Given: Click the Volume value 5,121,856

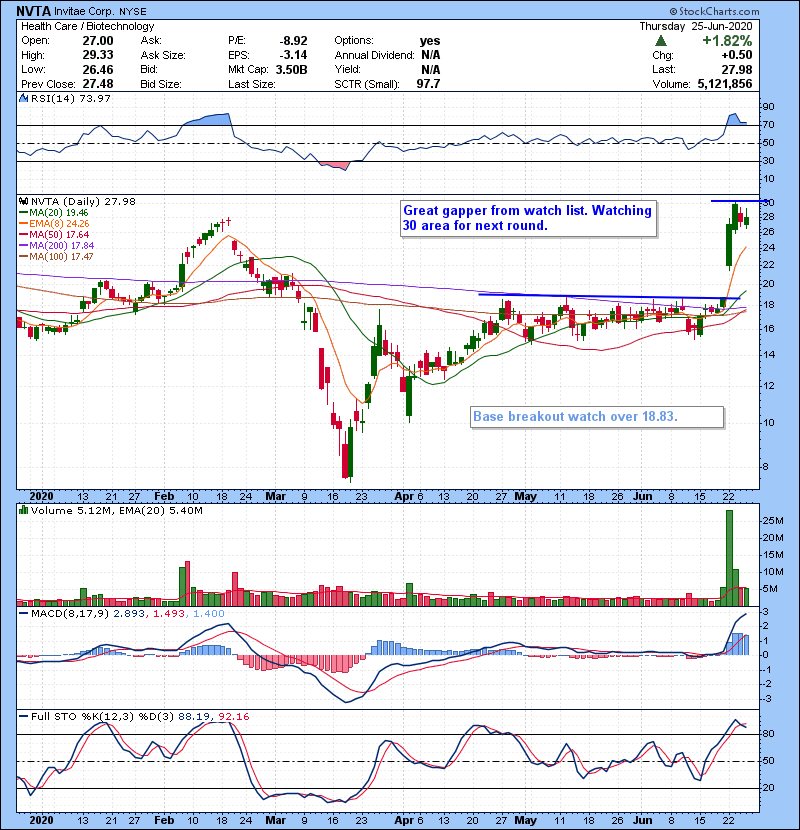Looking at the screenshot, I should [725, 84].
